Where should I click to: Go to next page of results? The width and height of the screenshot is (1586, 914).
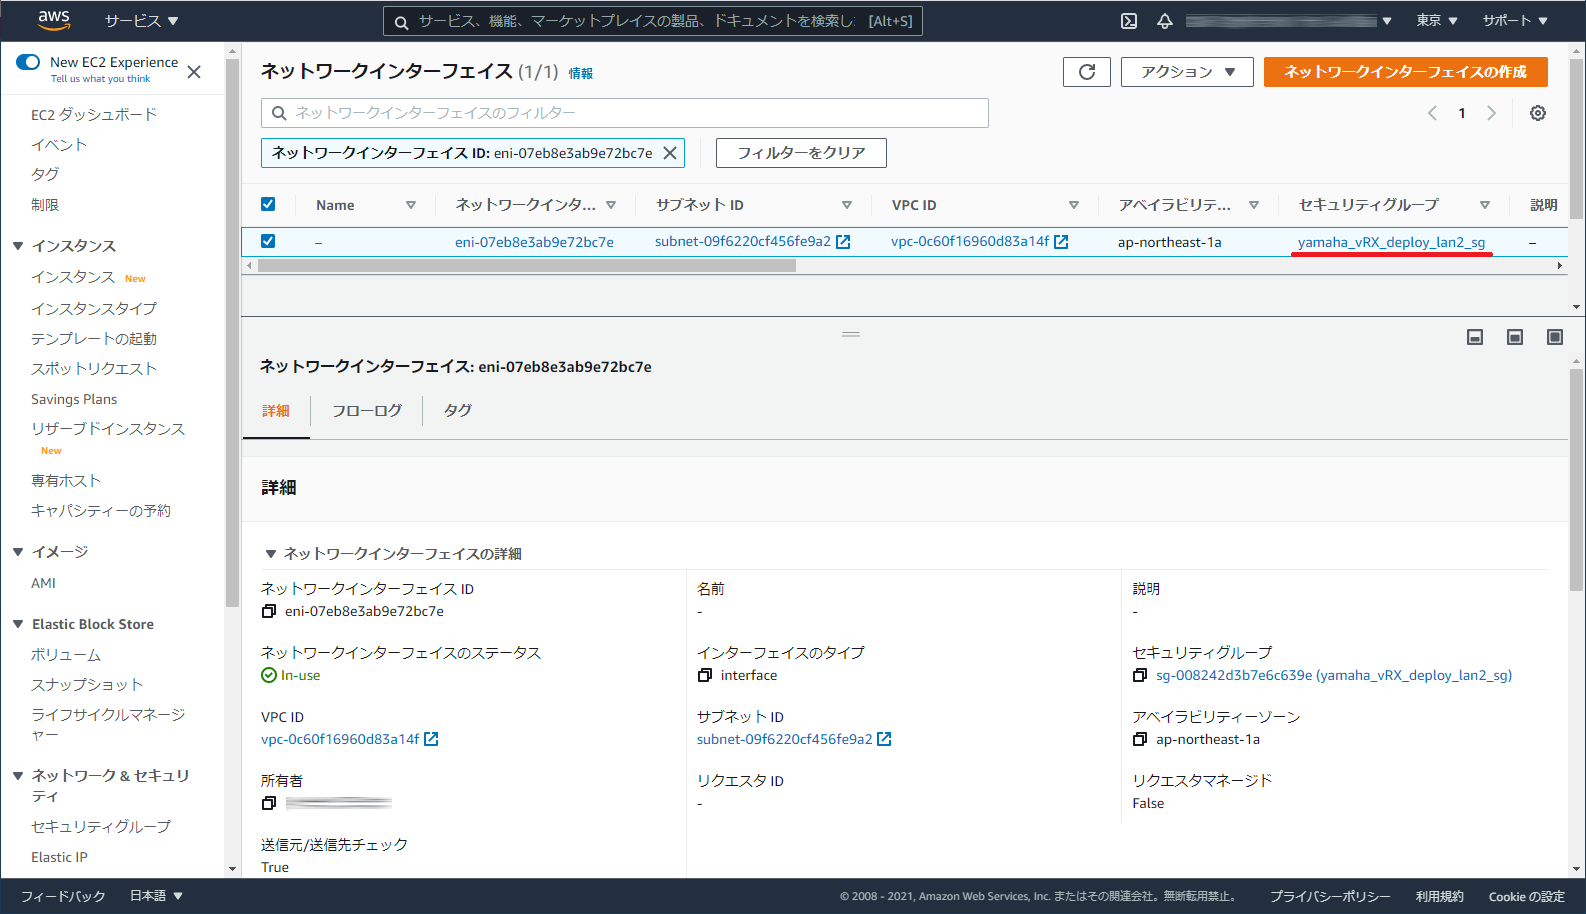click(x=1491, y=113)
